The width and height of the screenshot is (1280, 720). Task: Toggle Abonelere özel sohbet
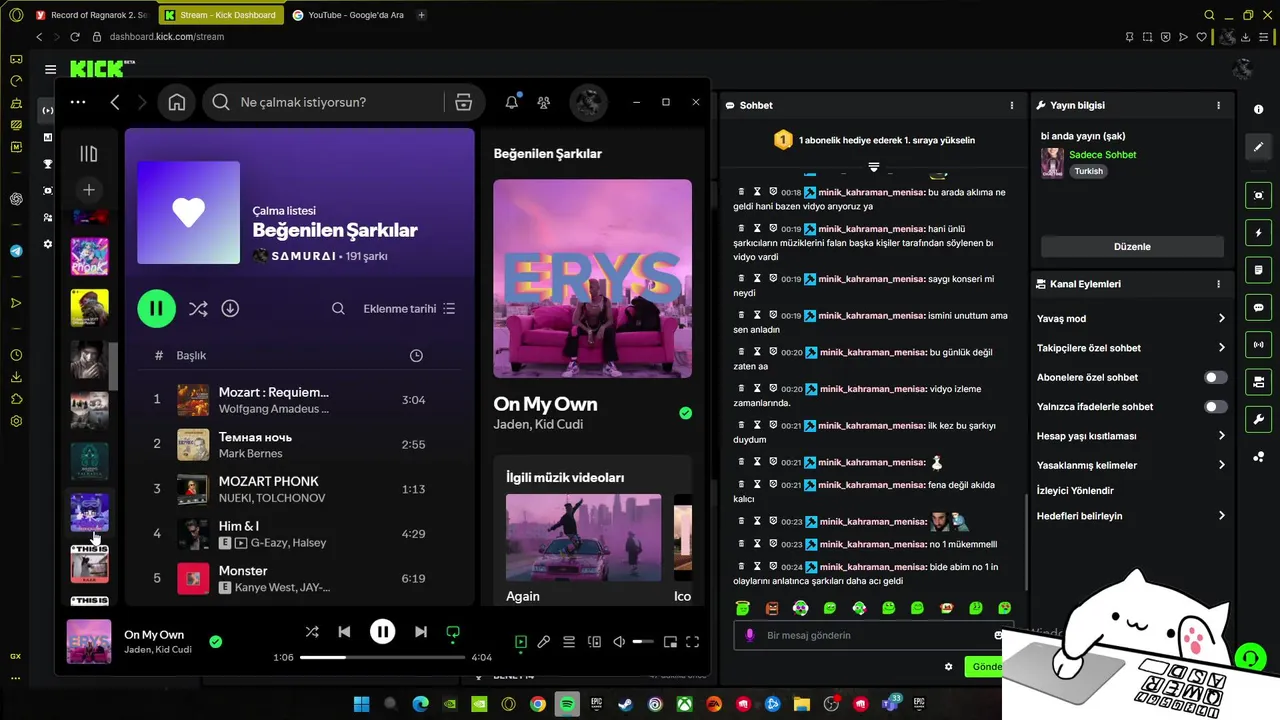[1215, 377]
